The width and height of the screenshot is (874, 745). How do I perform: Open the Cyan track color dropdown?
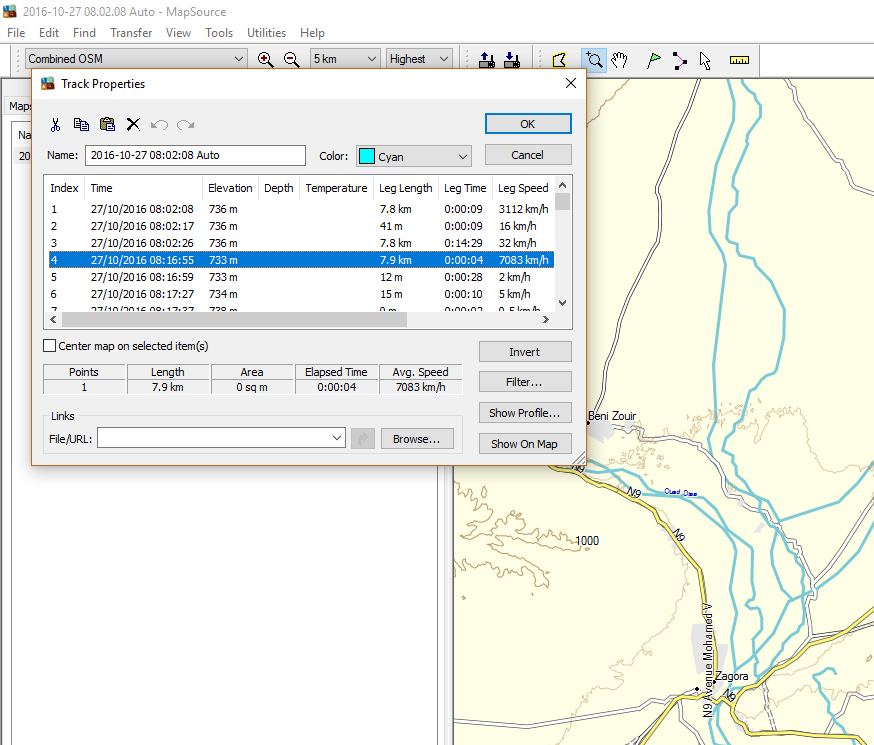point(414,157)
